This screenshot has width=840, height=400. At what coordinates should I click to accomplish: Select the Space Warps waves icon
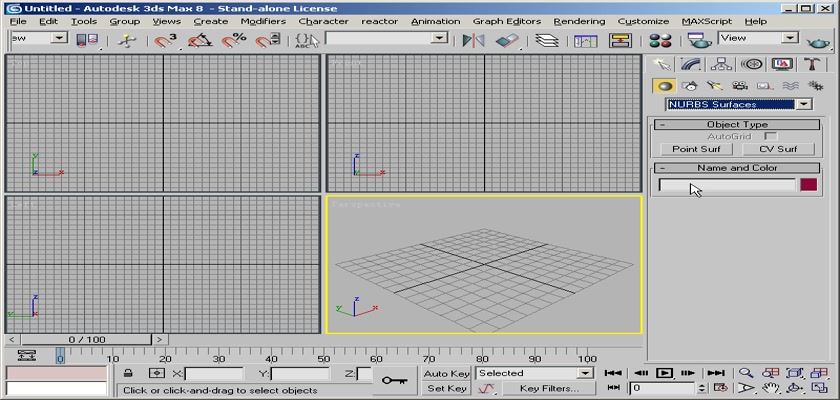coord(790,86)
